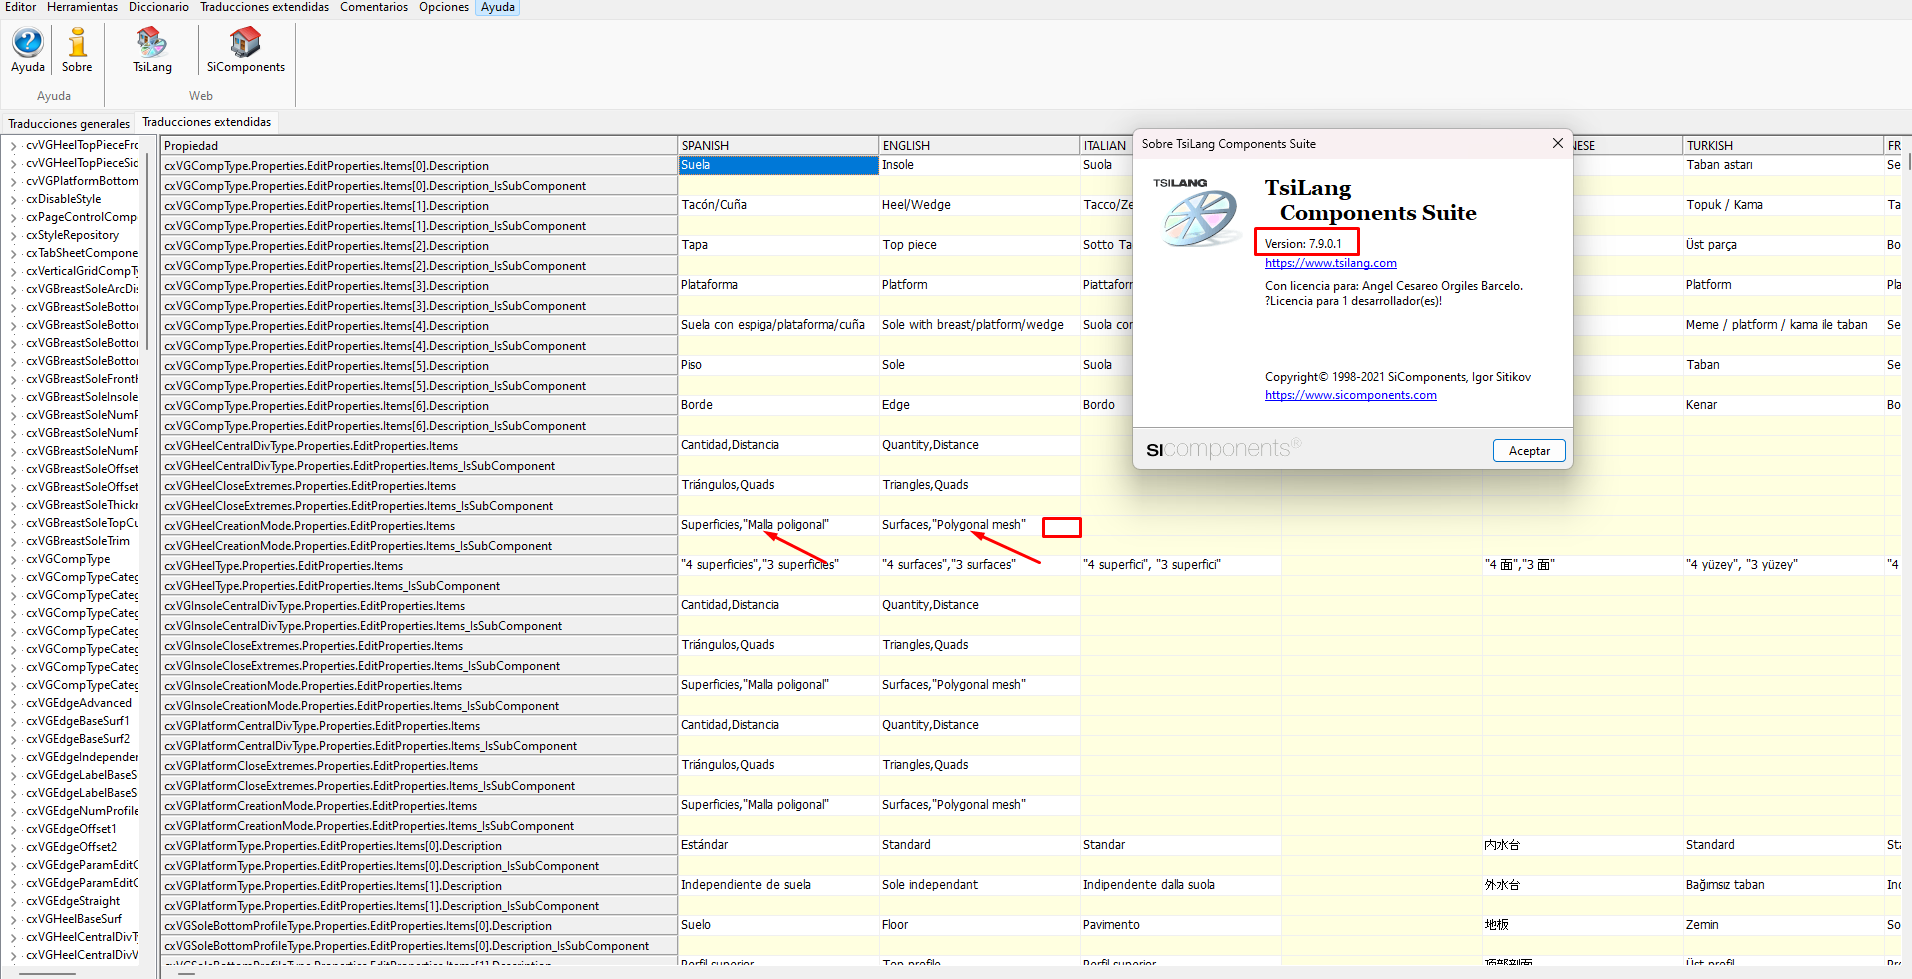Screen dimensions: 1912x979
Task: Open the Sobre about icon
Action: pyautogui.click(x=77, y=50)
